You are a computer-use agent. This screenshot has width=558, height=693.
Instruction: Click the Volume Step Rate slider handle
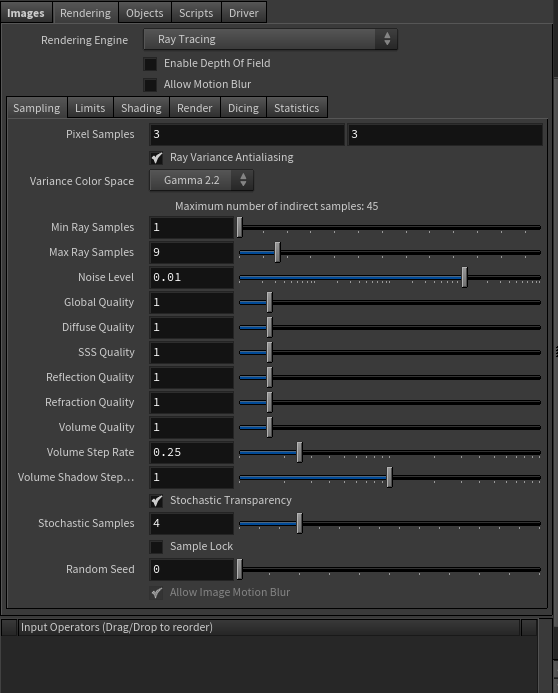(x=300, y=452)
